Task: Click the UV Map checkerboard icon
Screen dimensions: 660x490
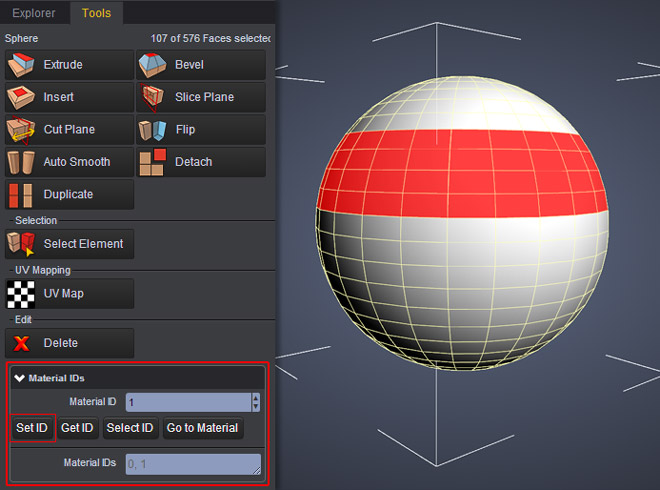Action: coord(21,294)
